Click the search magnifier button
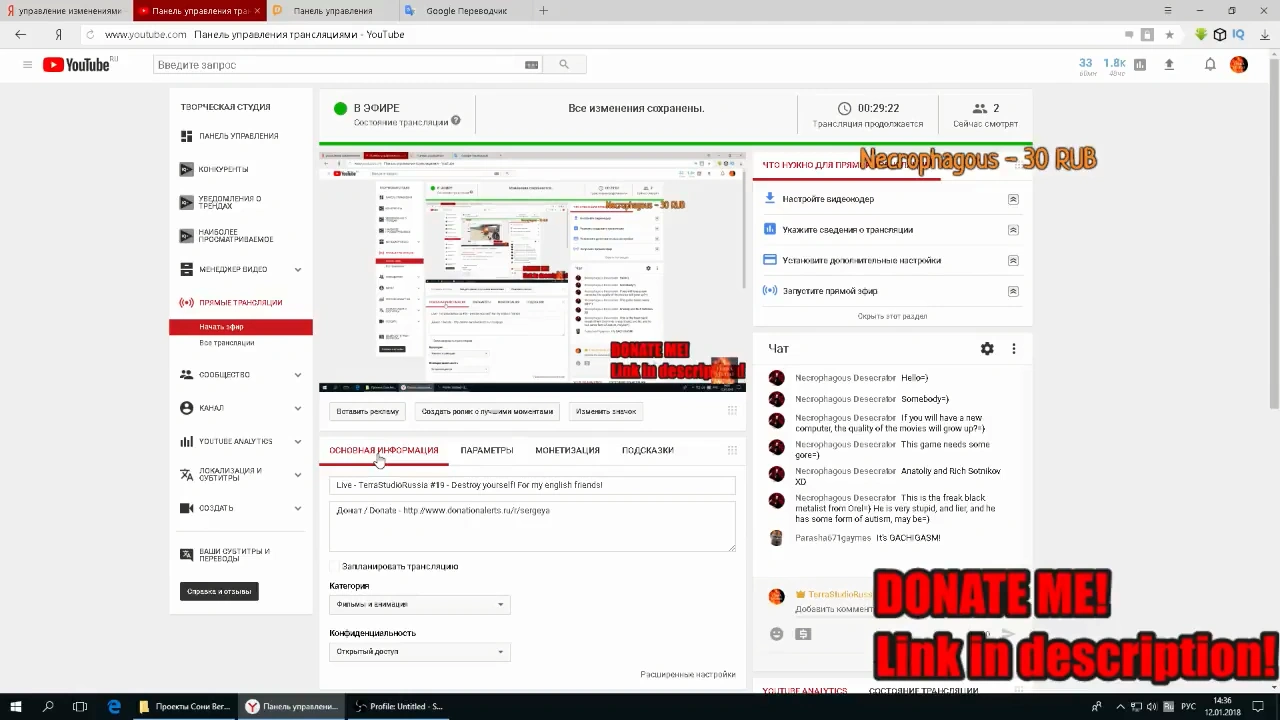Screen dimensions: 1280x720 pos(564,65)
